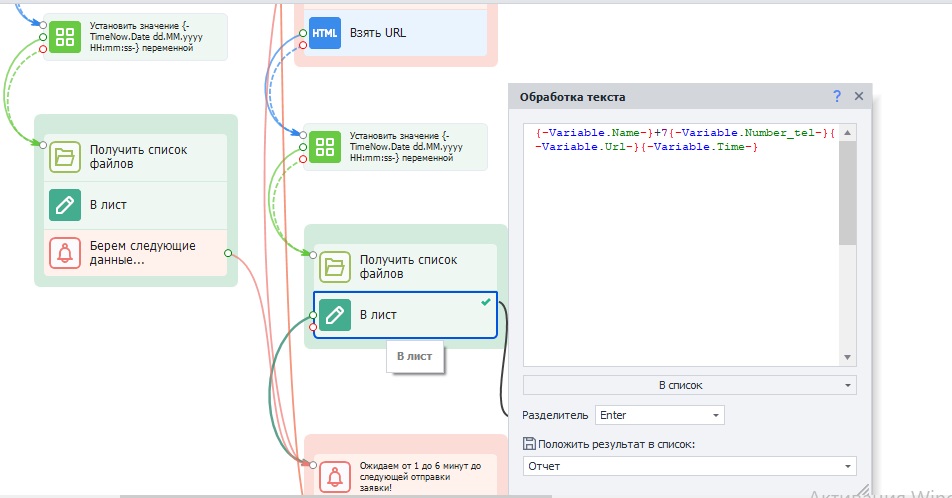This screenshot has width=952, height=498.
Task: Click the scrollbar thumb in the text editor
Action: click(x=847, y=190)
